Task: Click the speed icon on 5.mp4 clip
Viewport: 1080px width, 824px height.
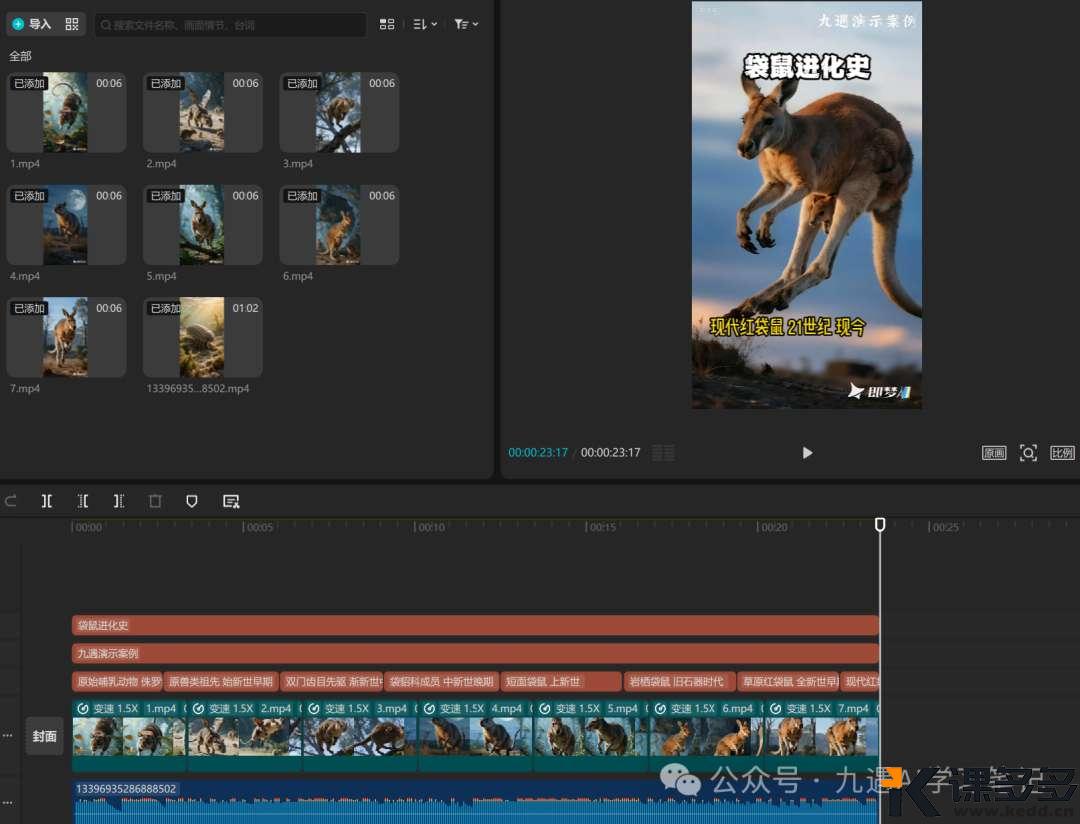Action: 545,708
